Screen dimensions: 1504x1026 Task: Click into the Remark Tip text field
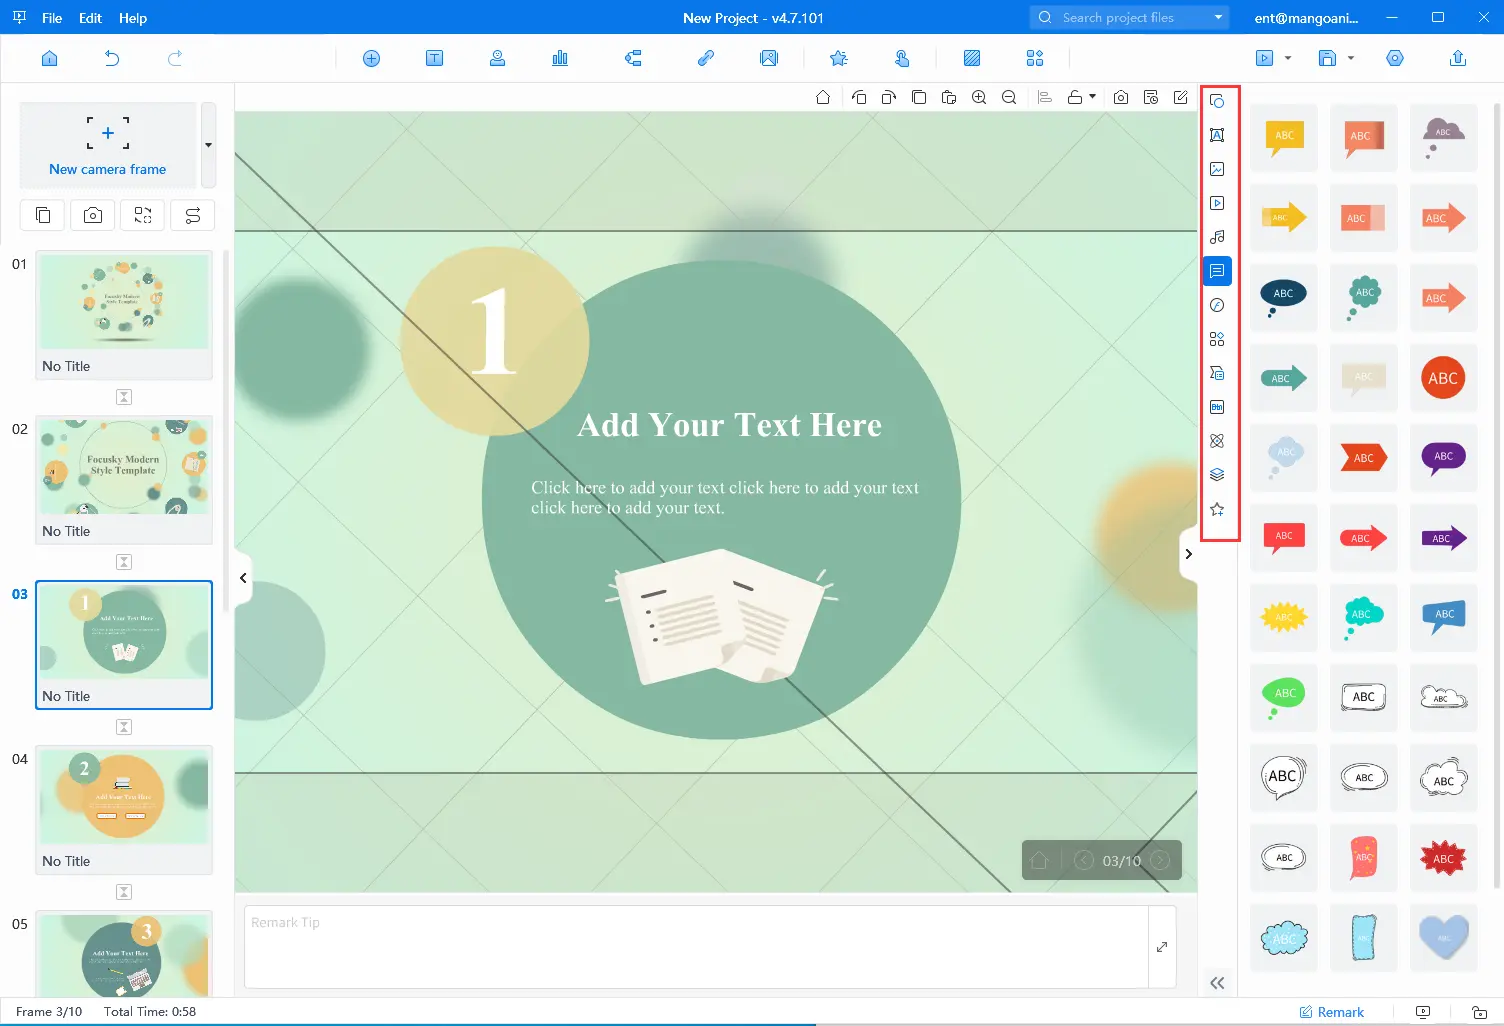(x=695, y=946)
